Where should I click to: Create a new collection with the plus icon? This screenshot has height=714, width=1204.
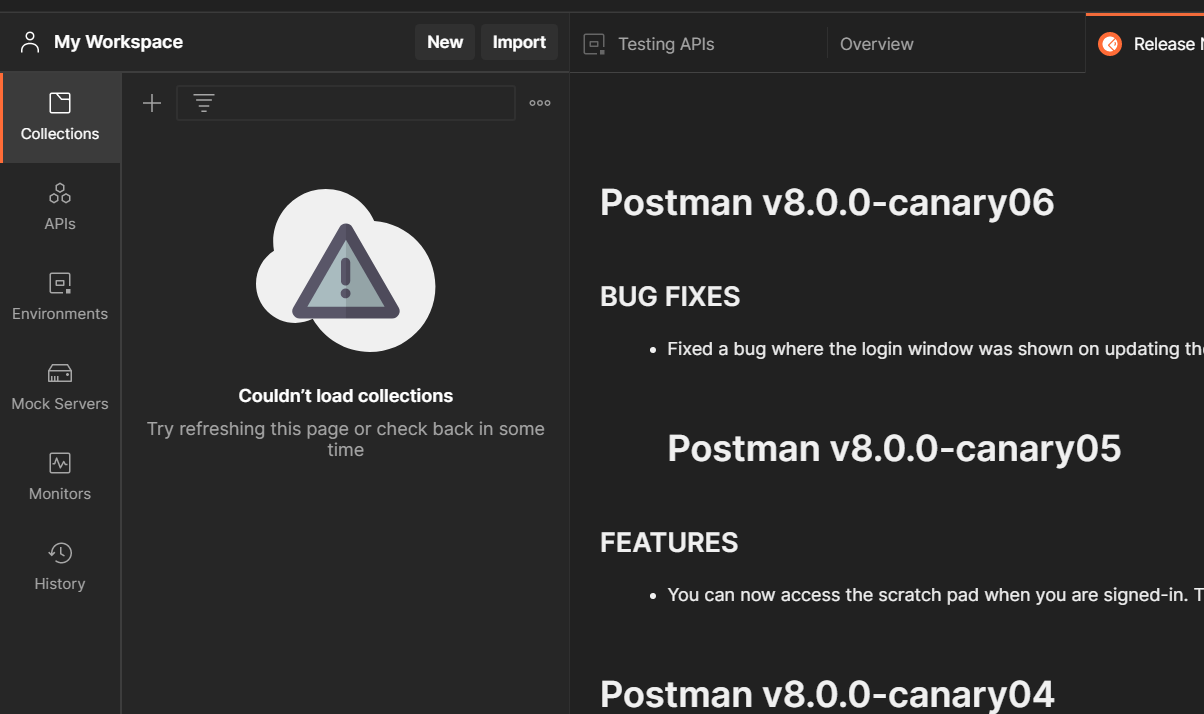[x=151, y=102]
